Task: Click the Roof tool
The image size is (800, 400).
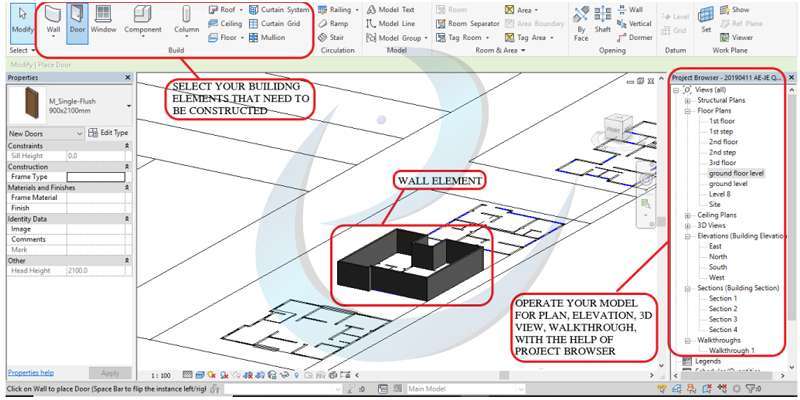Action: click(226, 10)
